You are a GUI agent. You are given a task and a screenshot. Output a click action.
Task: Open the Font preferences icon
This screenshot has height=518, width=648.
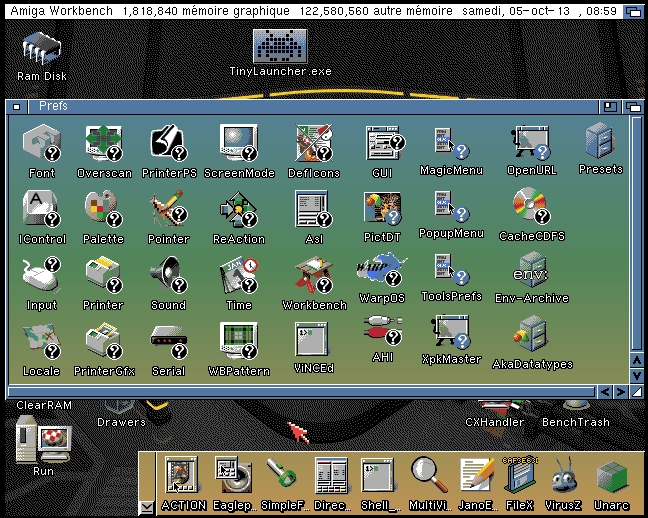coord(42,143)
